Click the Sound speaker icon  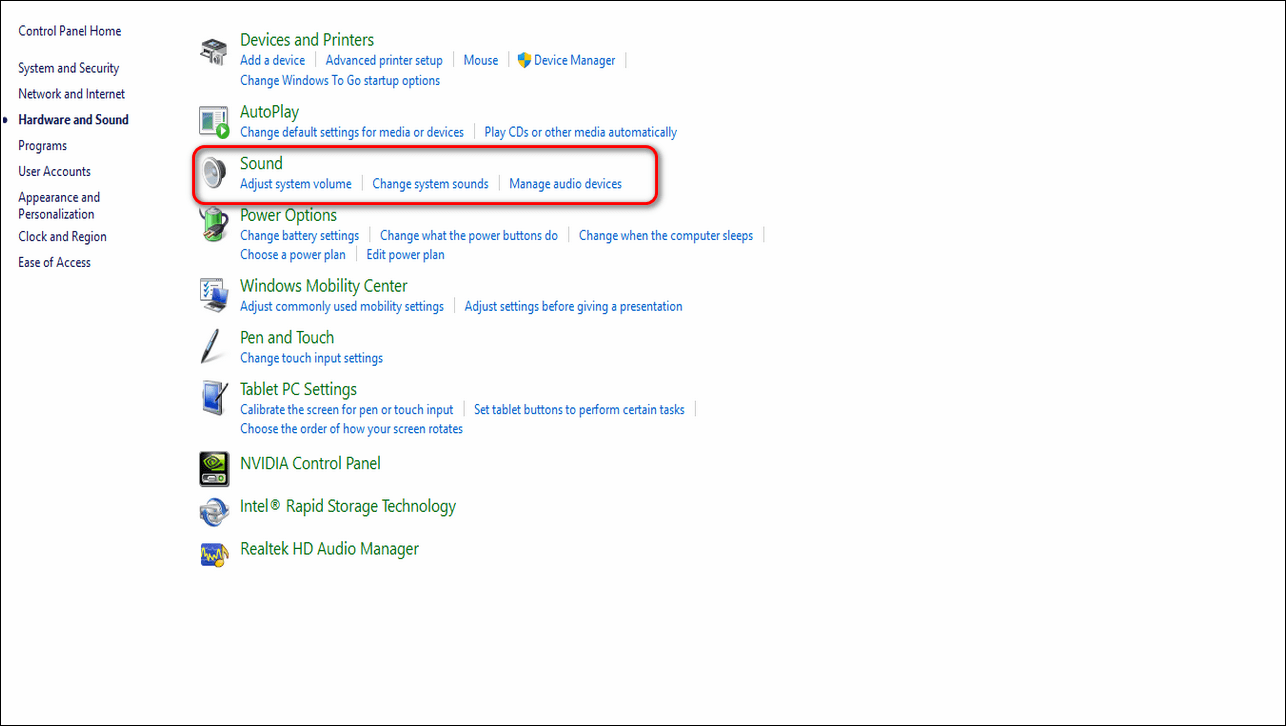(x=214, y=174)
